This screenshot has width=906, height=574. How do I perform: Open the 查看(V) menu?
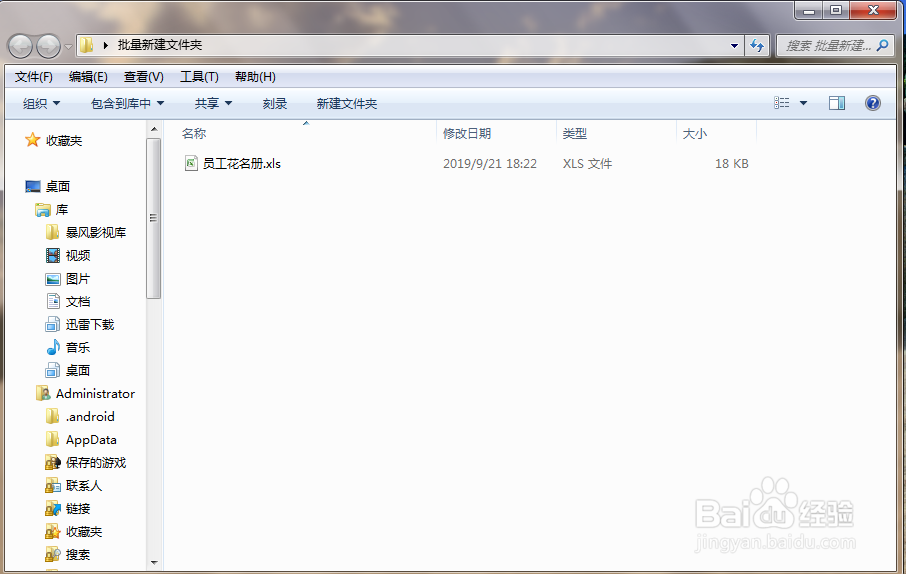click(x=143, y=77)
